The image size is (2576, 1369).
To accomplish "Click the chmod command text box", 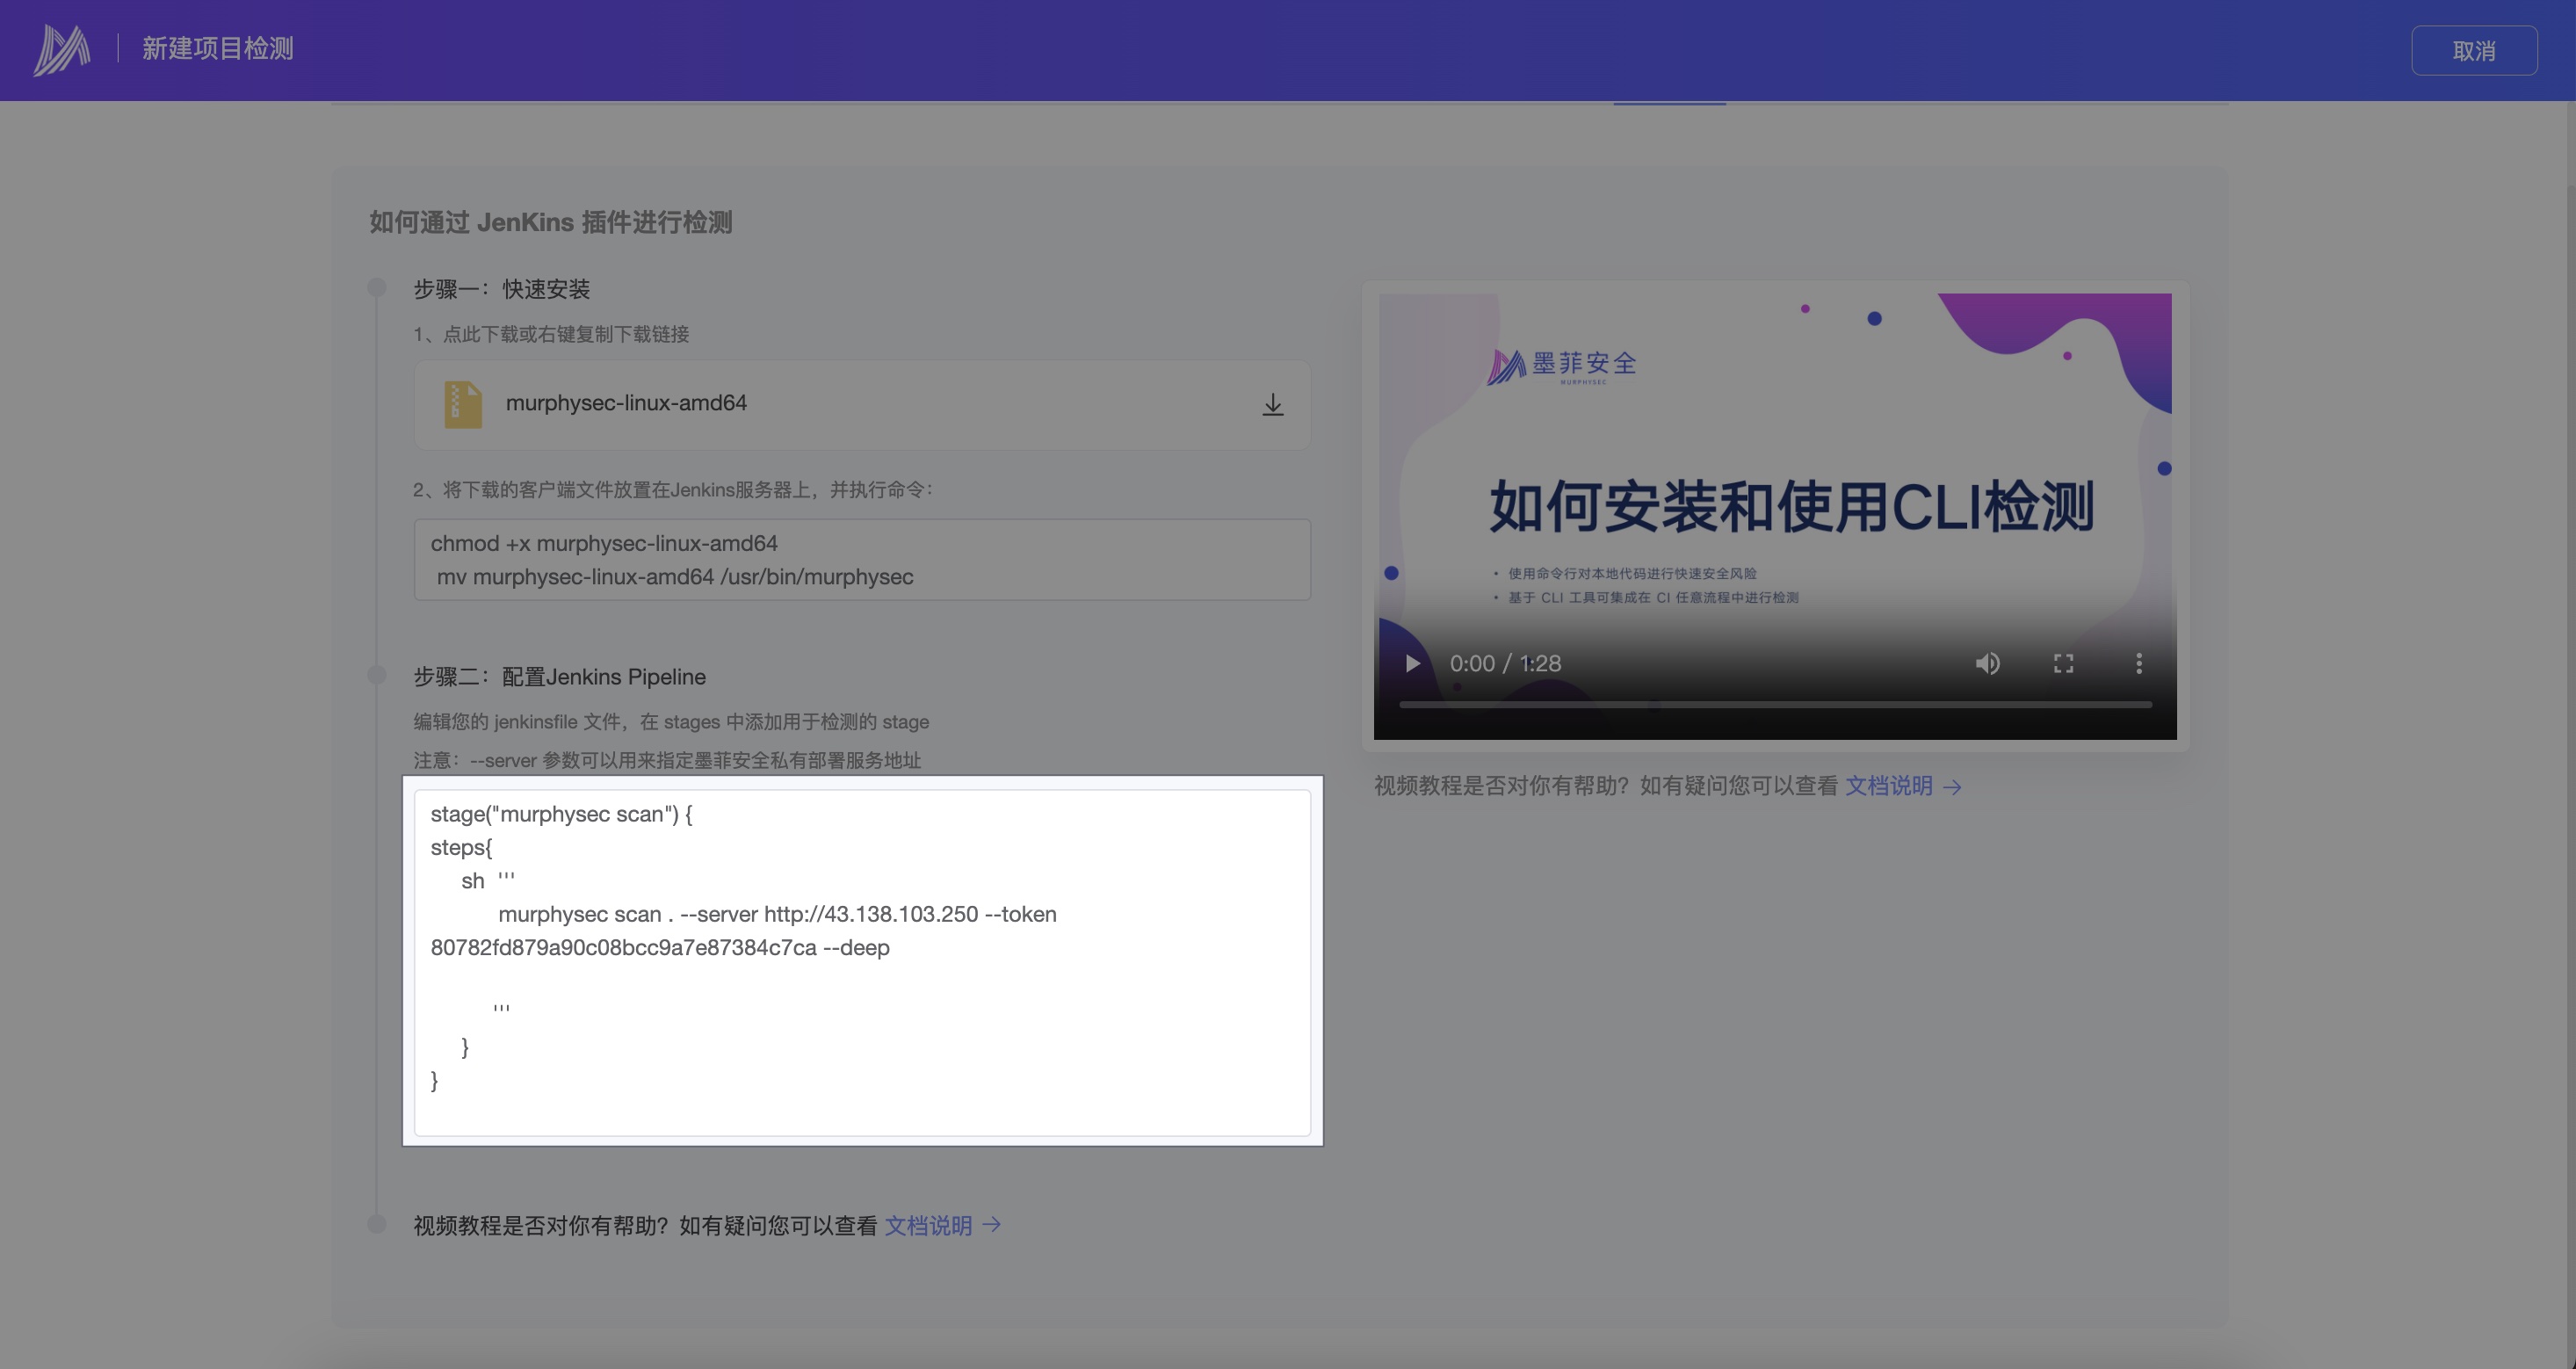I will click(862, 560).
